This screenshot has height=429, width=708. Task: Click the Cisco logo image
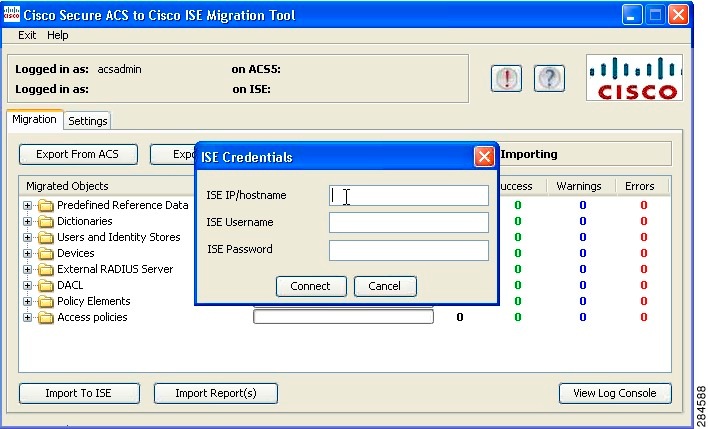point(634,78)
